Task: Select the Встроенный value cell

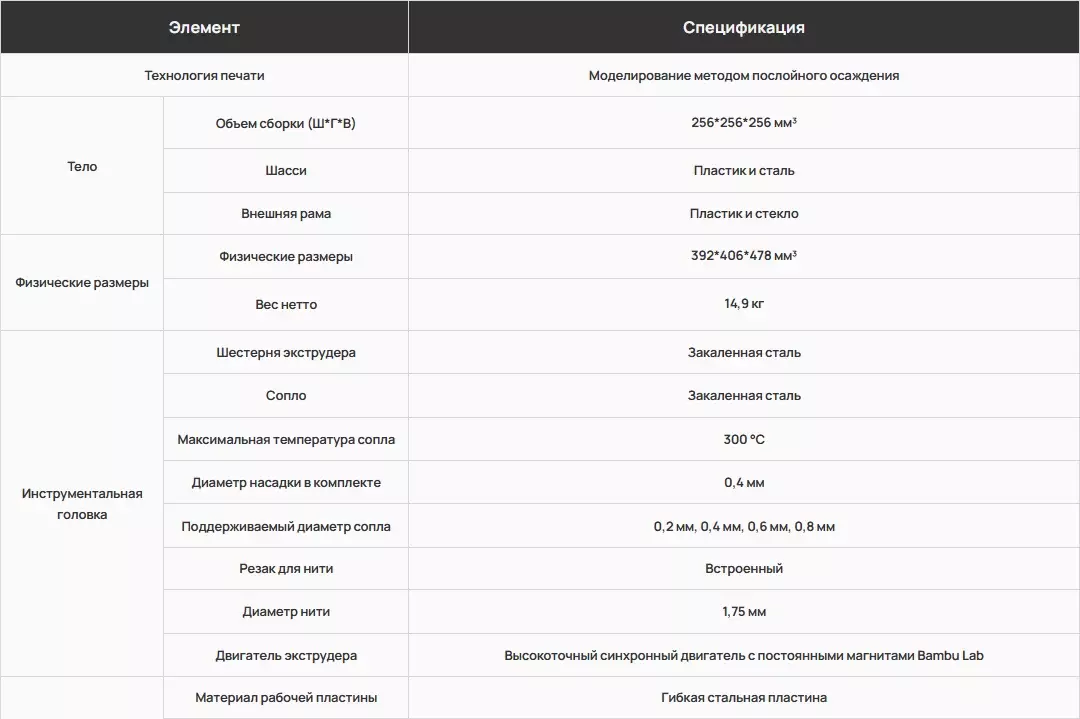Action: click(x=744, y=569)
